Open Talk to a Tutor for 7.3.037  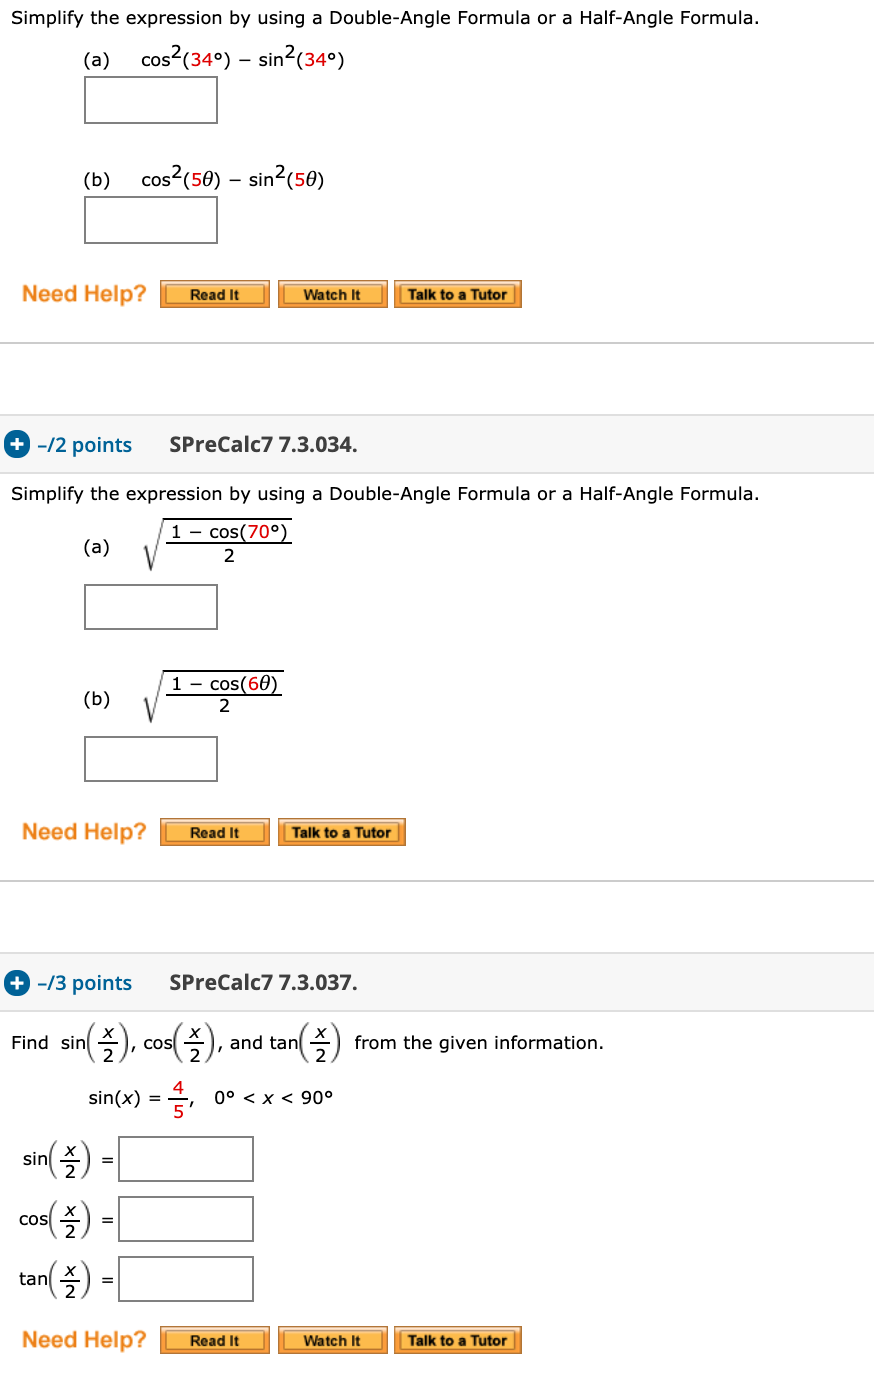(458, 1340)
